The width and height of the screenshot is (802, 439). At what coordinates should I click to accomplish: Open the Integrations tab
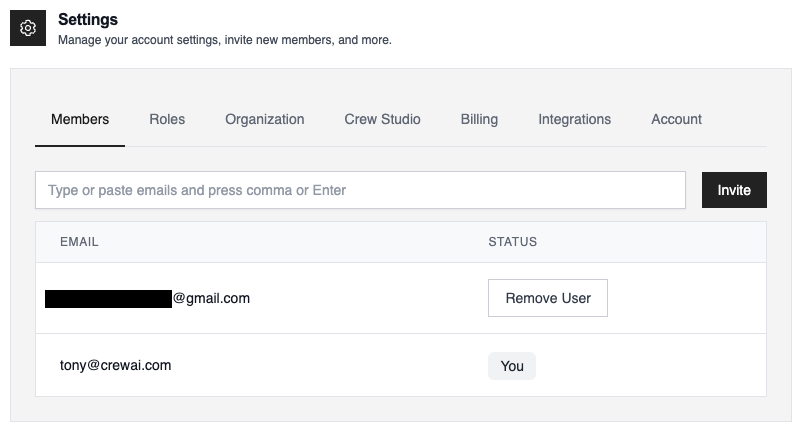(x=574, y=119)
